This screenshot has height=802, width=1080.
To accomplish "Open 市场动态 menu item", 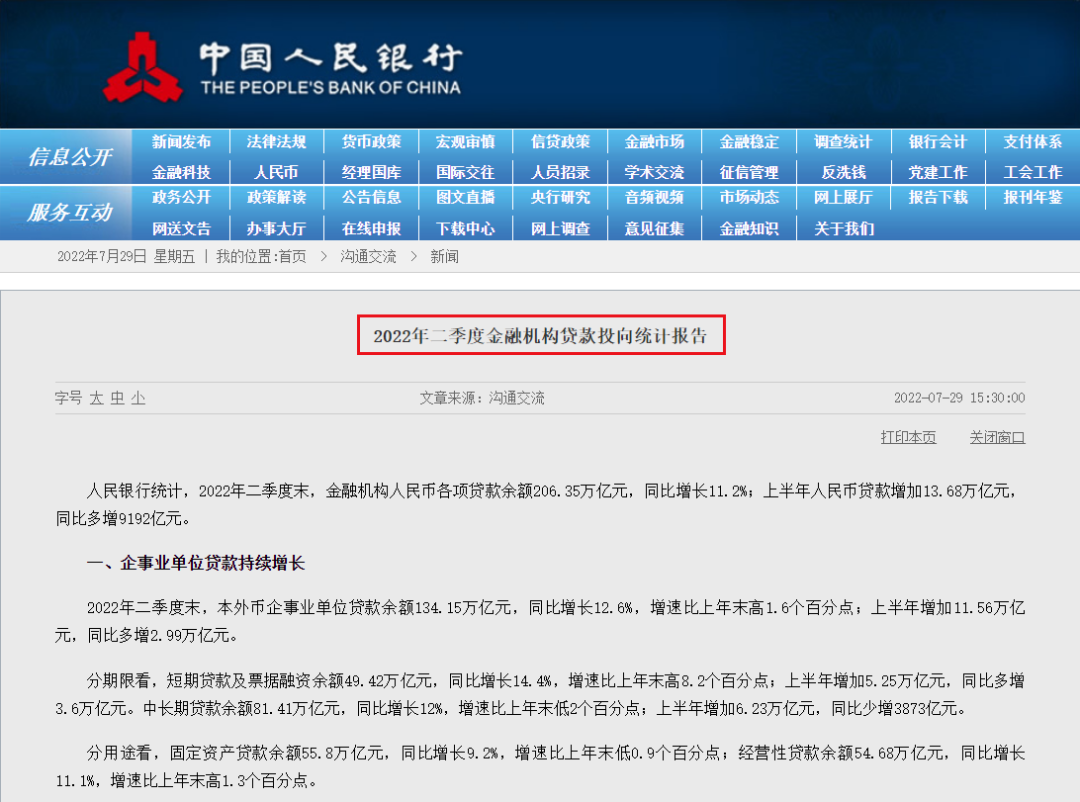I will click(749, 197).
